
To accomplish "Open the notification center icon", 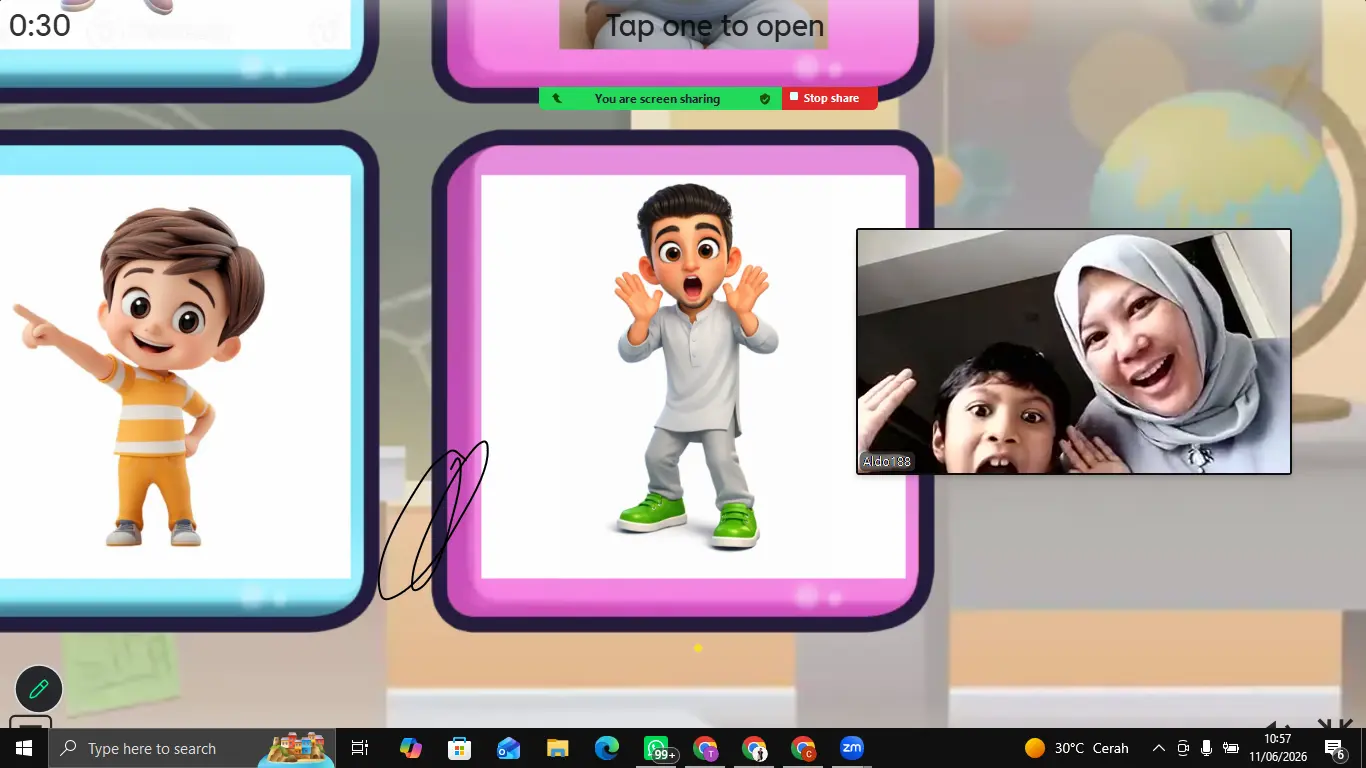I will pos(1334,748).
